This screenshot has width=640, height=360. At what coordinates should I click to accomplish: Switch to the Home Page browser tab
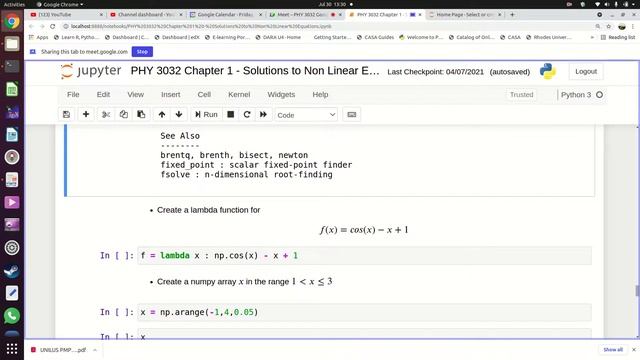coord(464,15)
